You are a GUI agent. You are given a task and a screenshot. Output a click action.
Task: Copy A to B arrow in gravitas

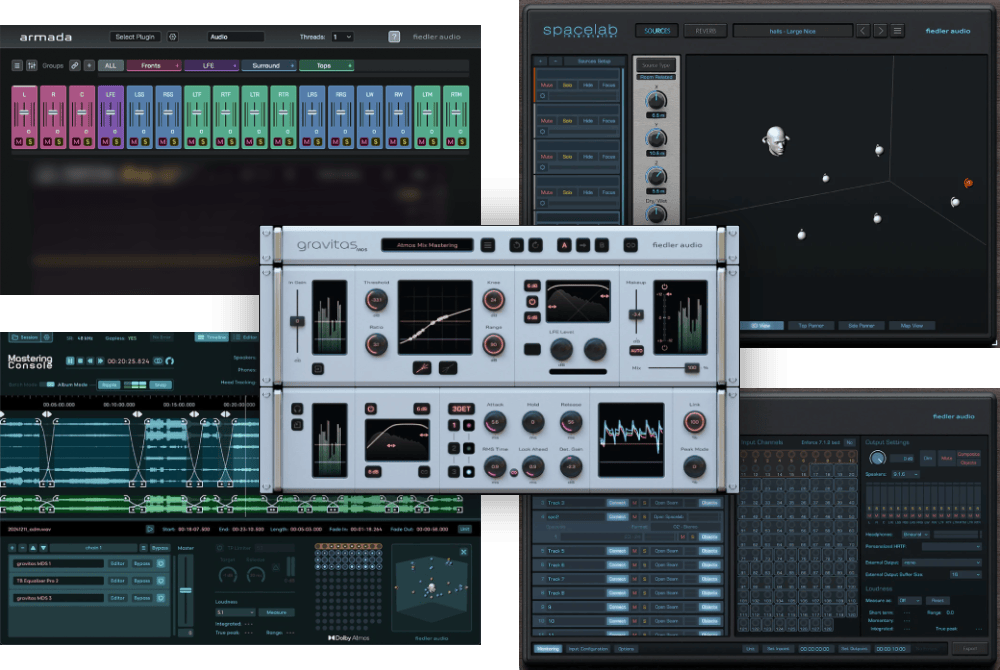pos(583,245)
